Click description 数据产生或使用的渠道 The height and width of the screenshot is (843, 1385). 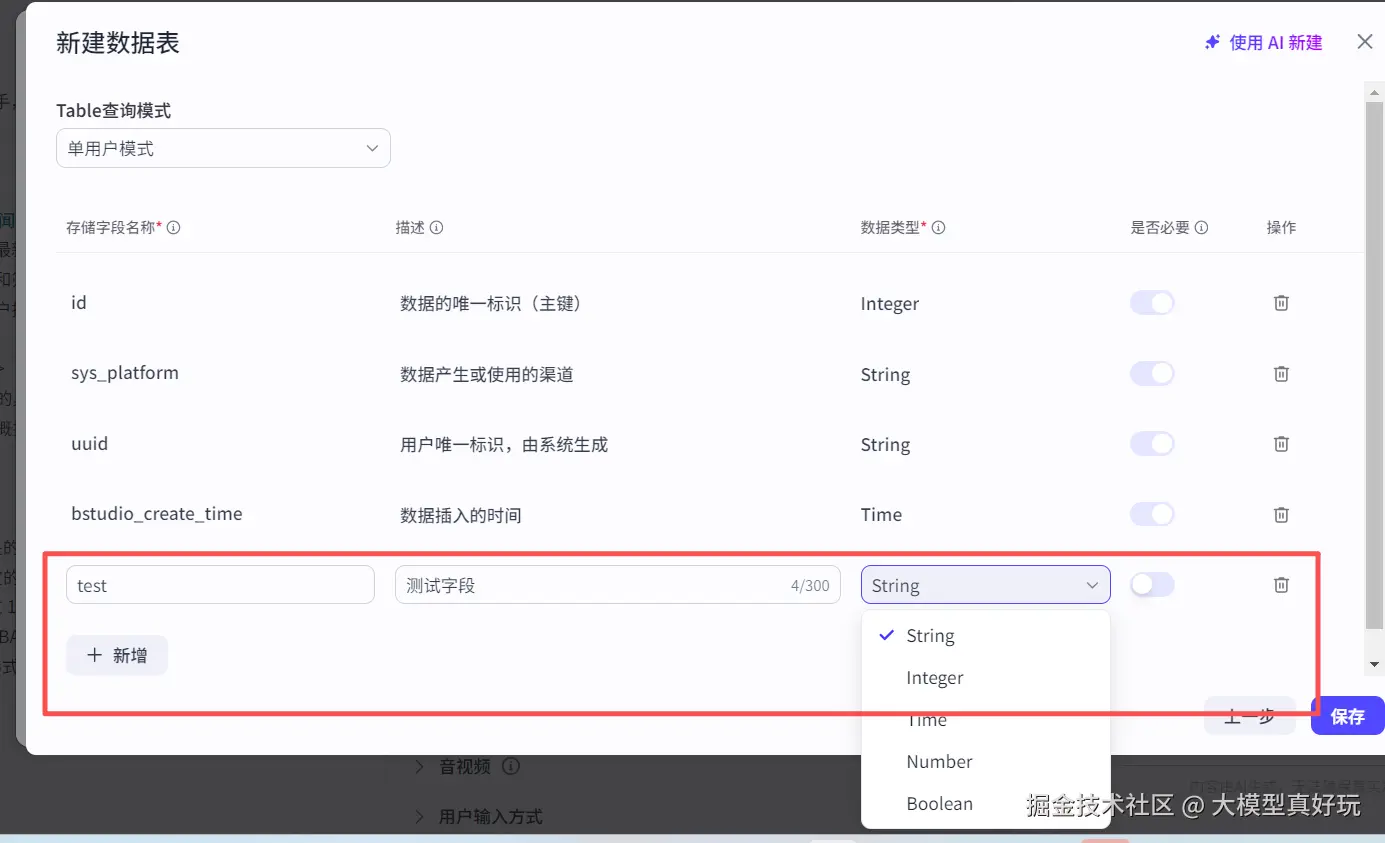tap(487, 374)
